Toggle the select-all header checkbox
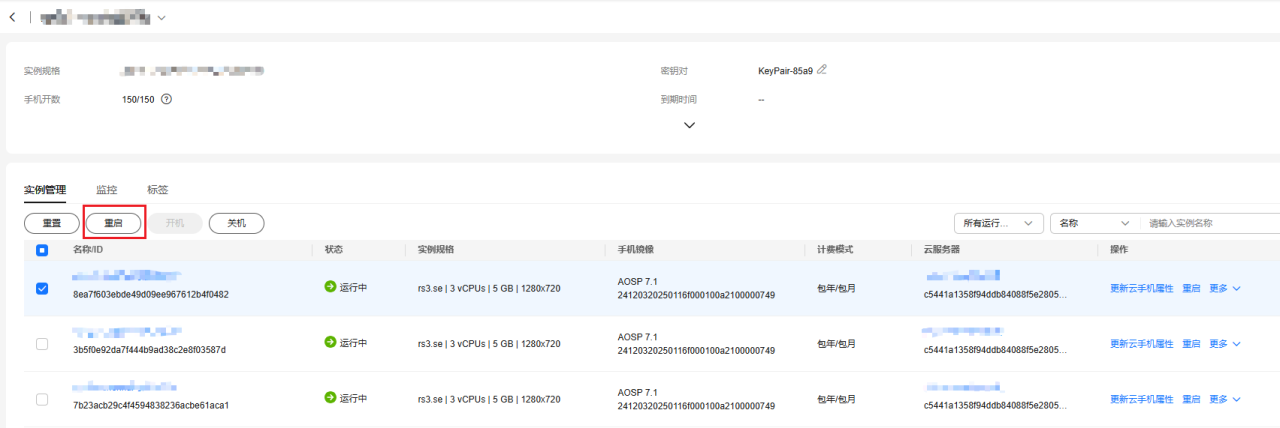1280x428 pixels. (x=42, y=250)
